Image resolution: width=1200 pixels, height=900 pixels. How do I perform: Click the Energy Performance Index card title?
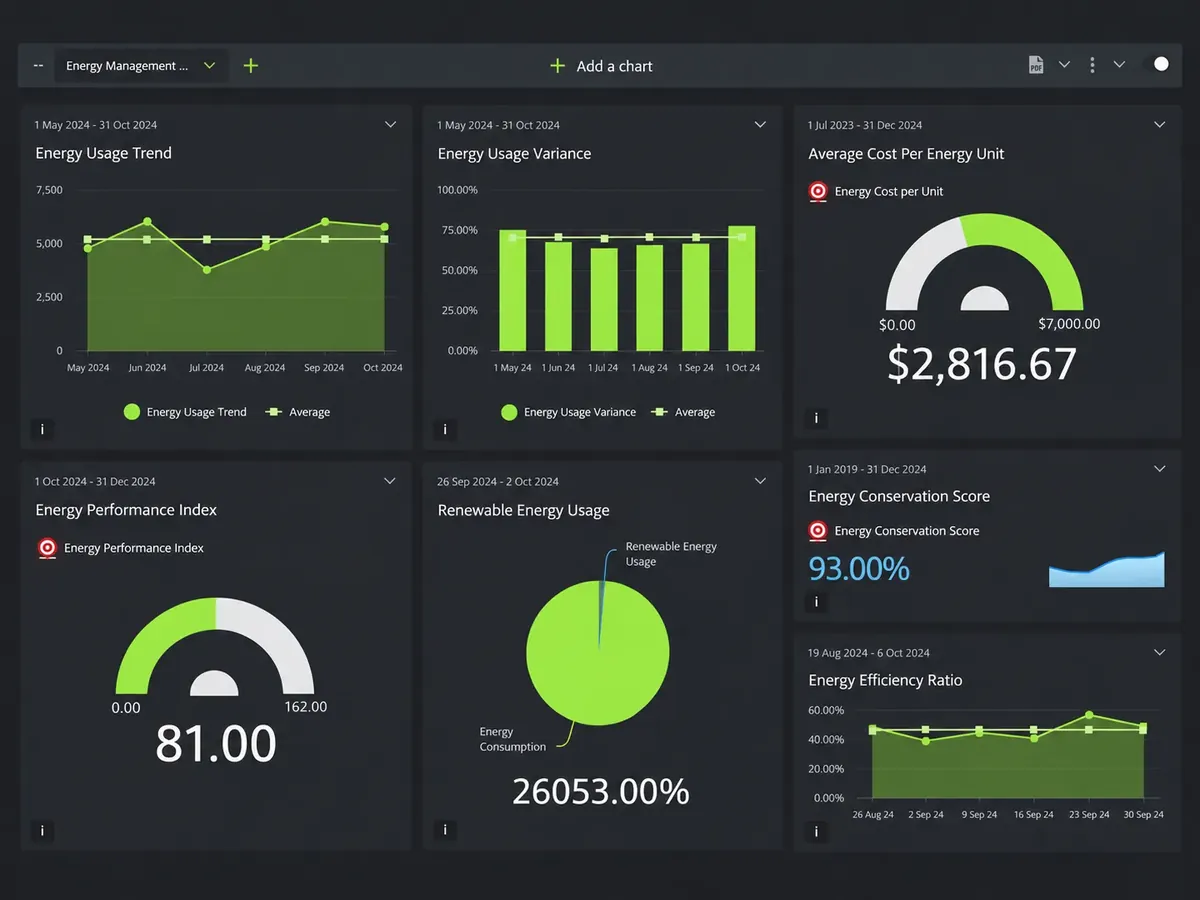tap(126, 510)
